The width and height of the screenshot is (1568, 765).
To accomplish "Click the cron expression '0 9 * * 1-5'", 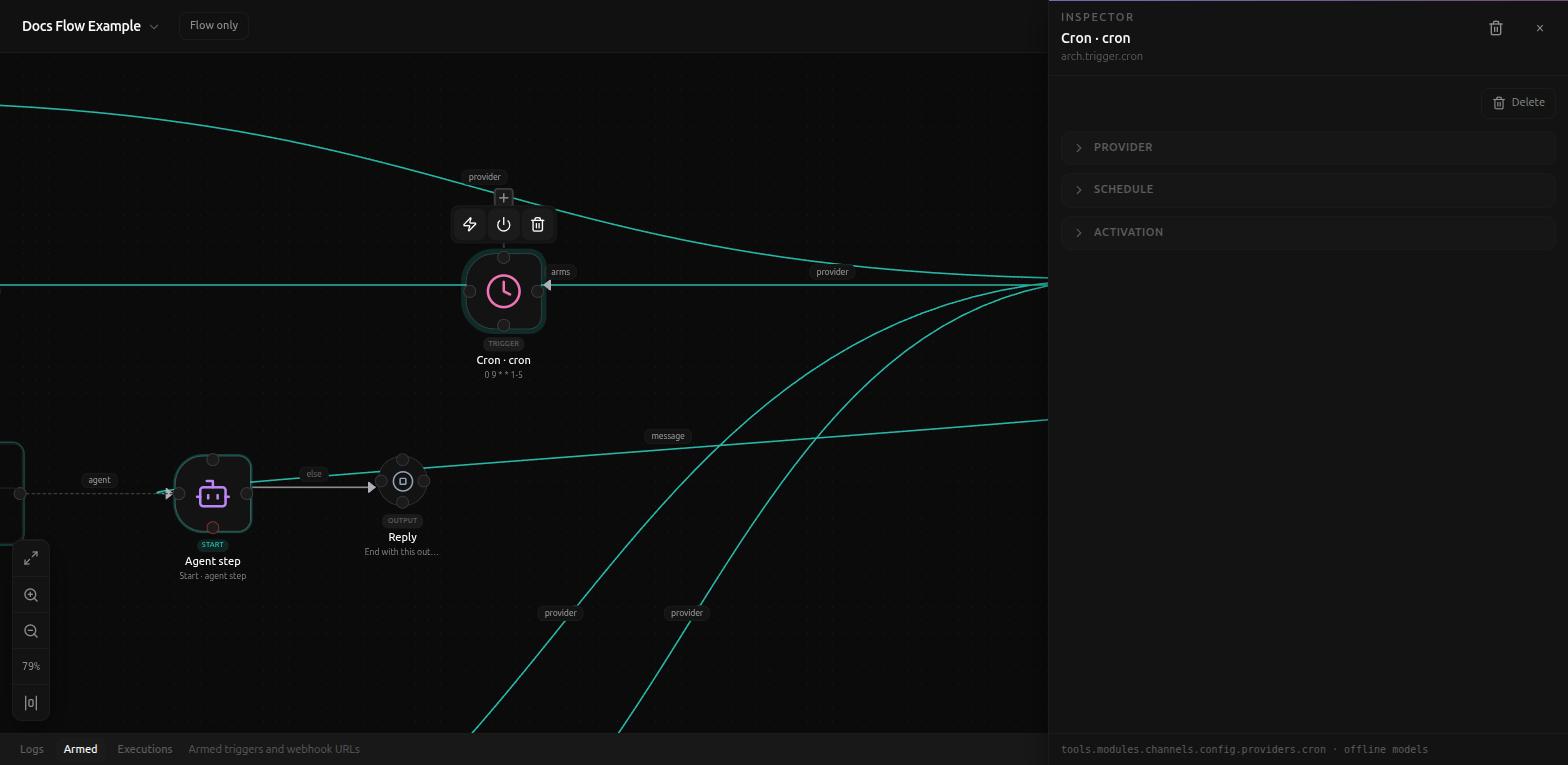I will point(504,375).
